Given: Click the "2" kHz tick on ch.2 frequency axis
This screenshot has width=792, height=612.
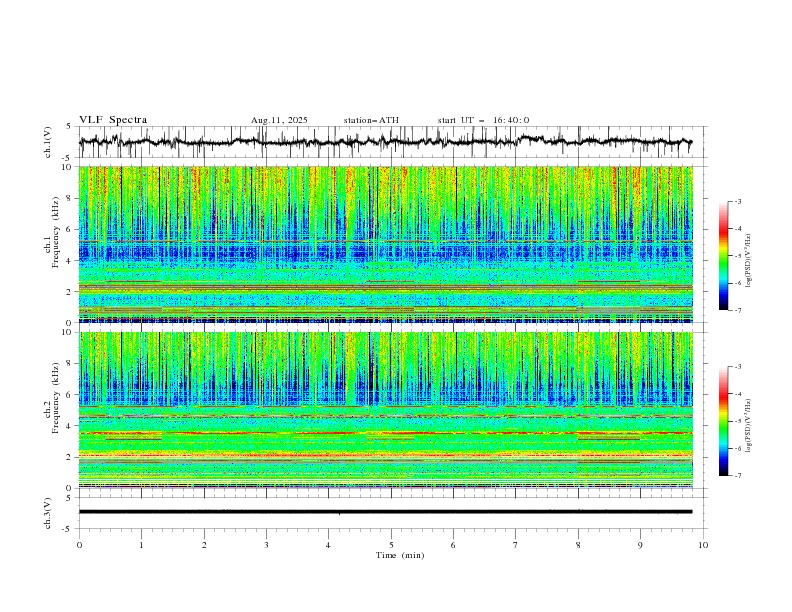Looking at the screenshot, I should [x=70, y=457].
